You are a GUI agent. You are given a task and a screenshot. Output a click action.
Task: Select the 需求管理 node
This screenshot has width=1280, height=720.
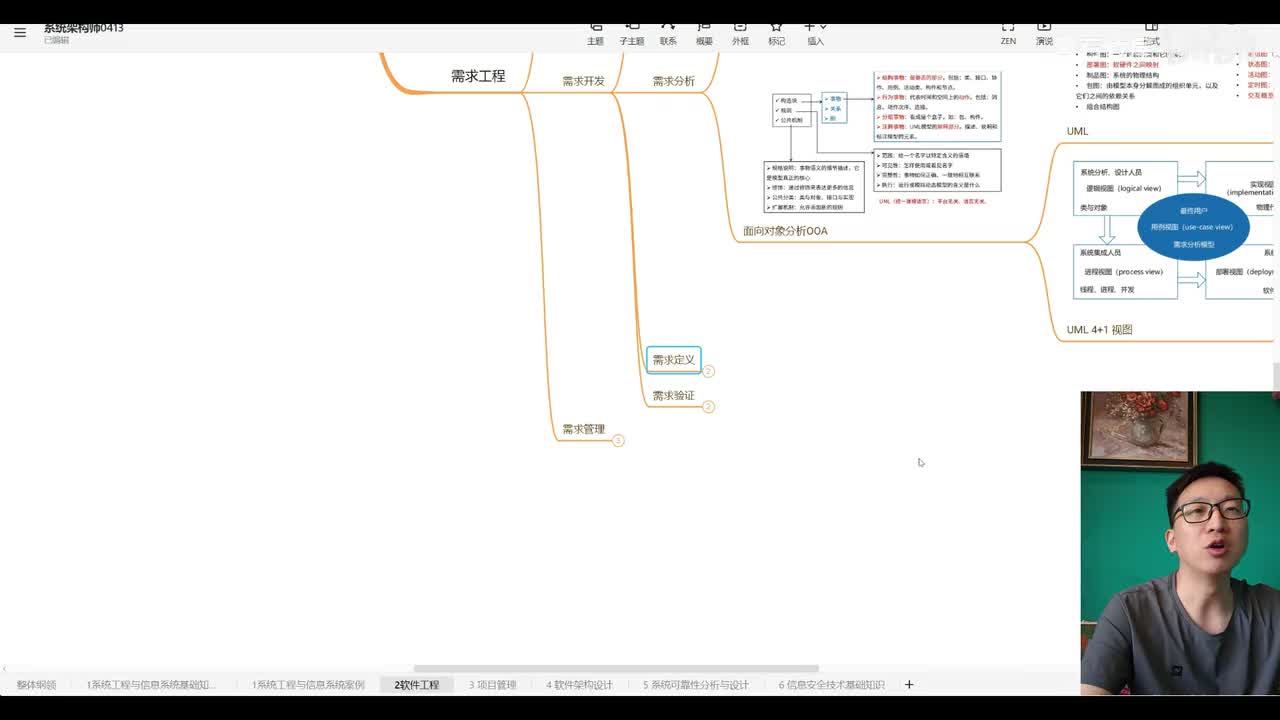584,430
